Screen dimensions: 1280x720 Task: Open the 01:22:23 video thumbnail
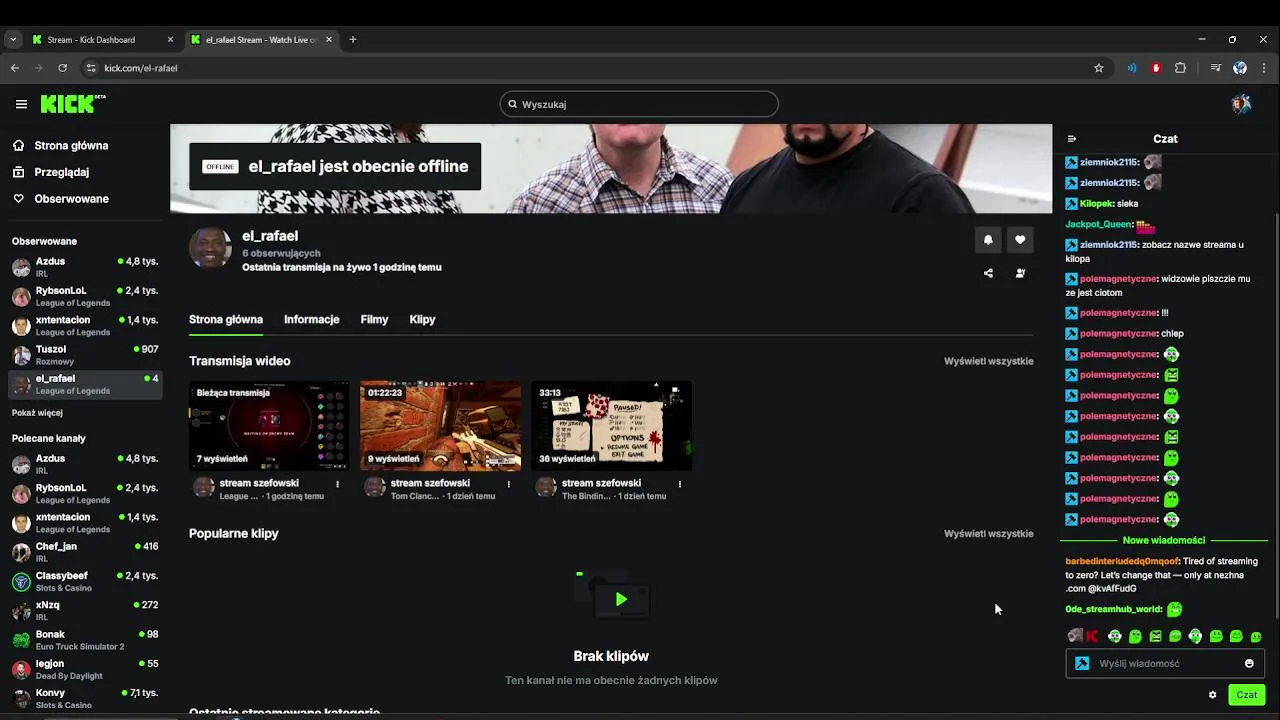[x=440, y=426]
